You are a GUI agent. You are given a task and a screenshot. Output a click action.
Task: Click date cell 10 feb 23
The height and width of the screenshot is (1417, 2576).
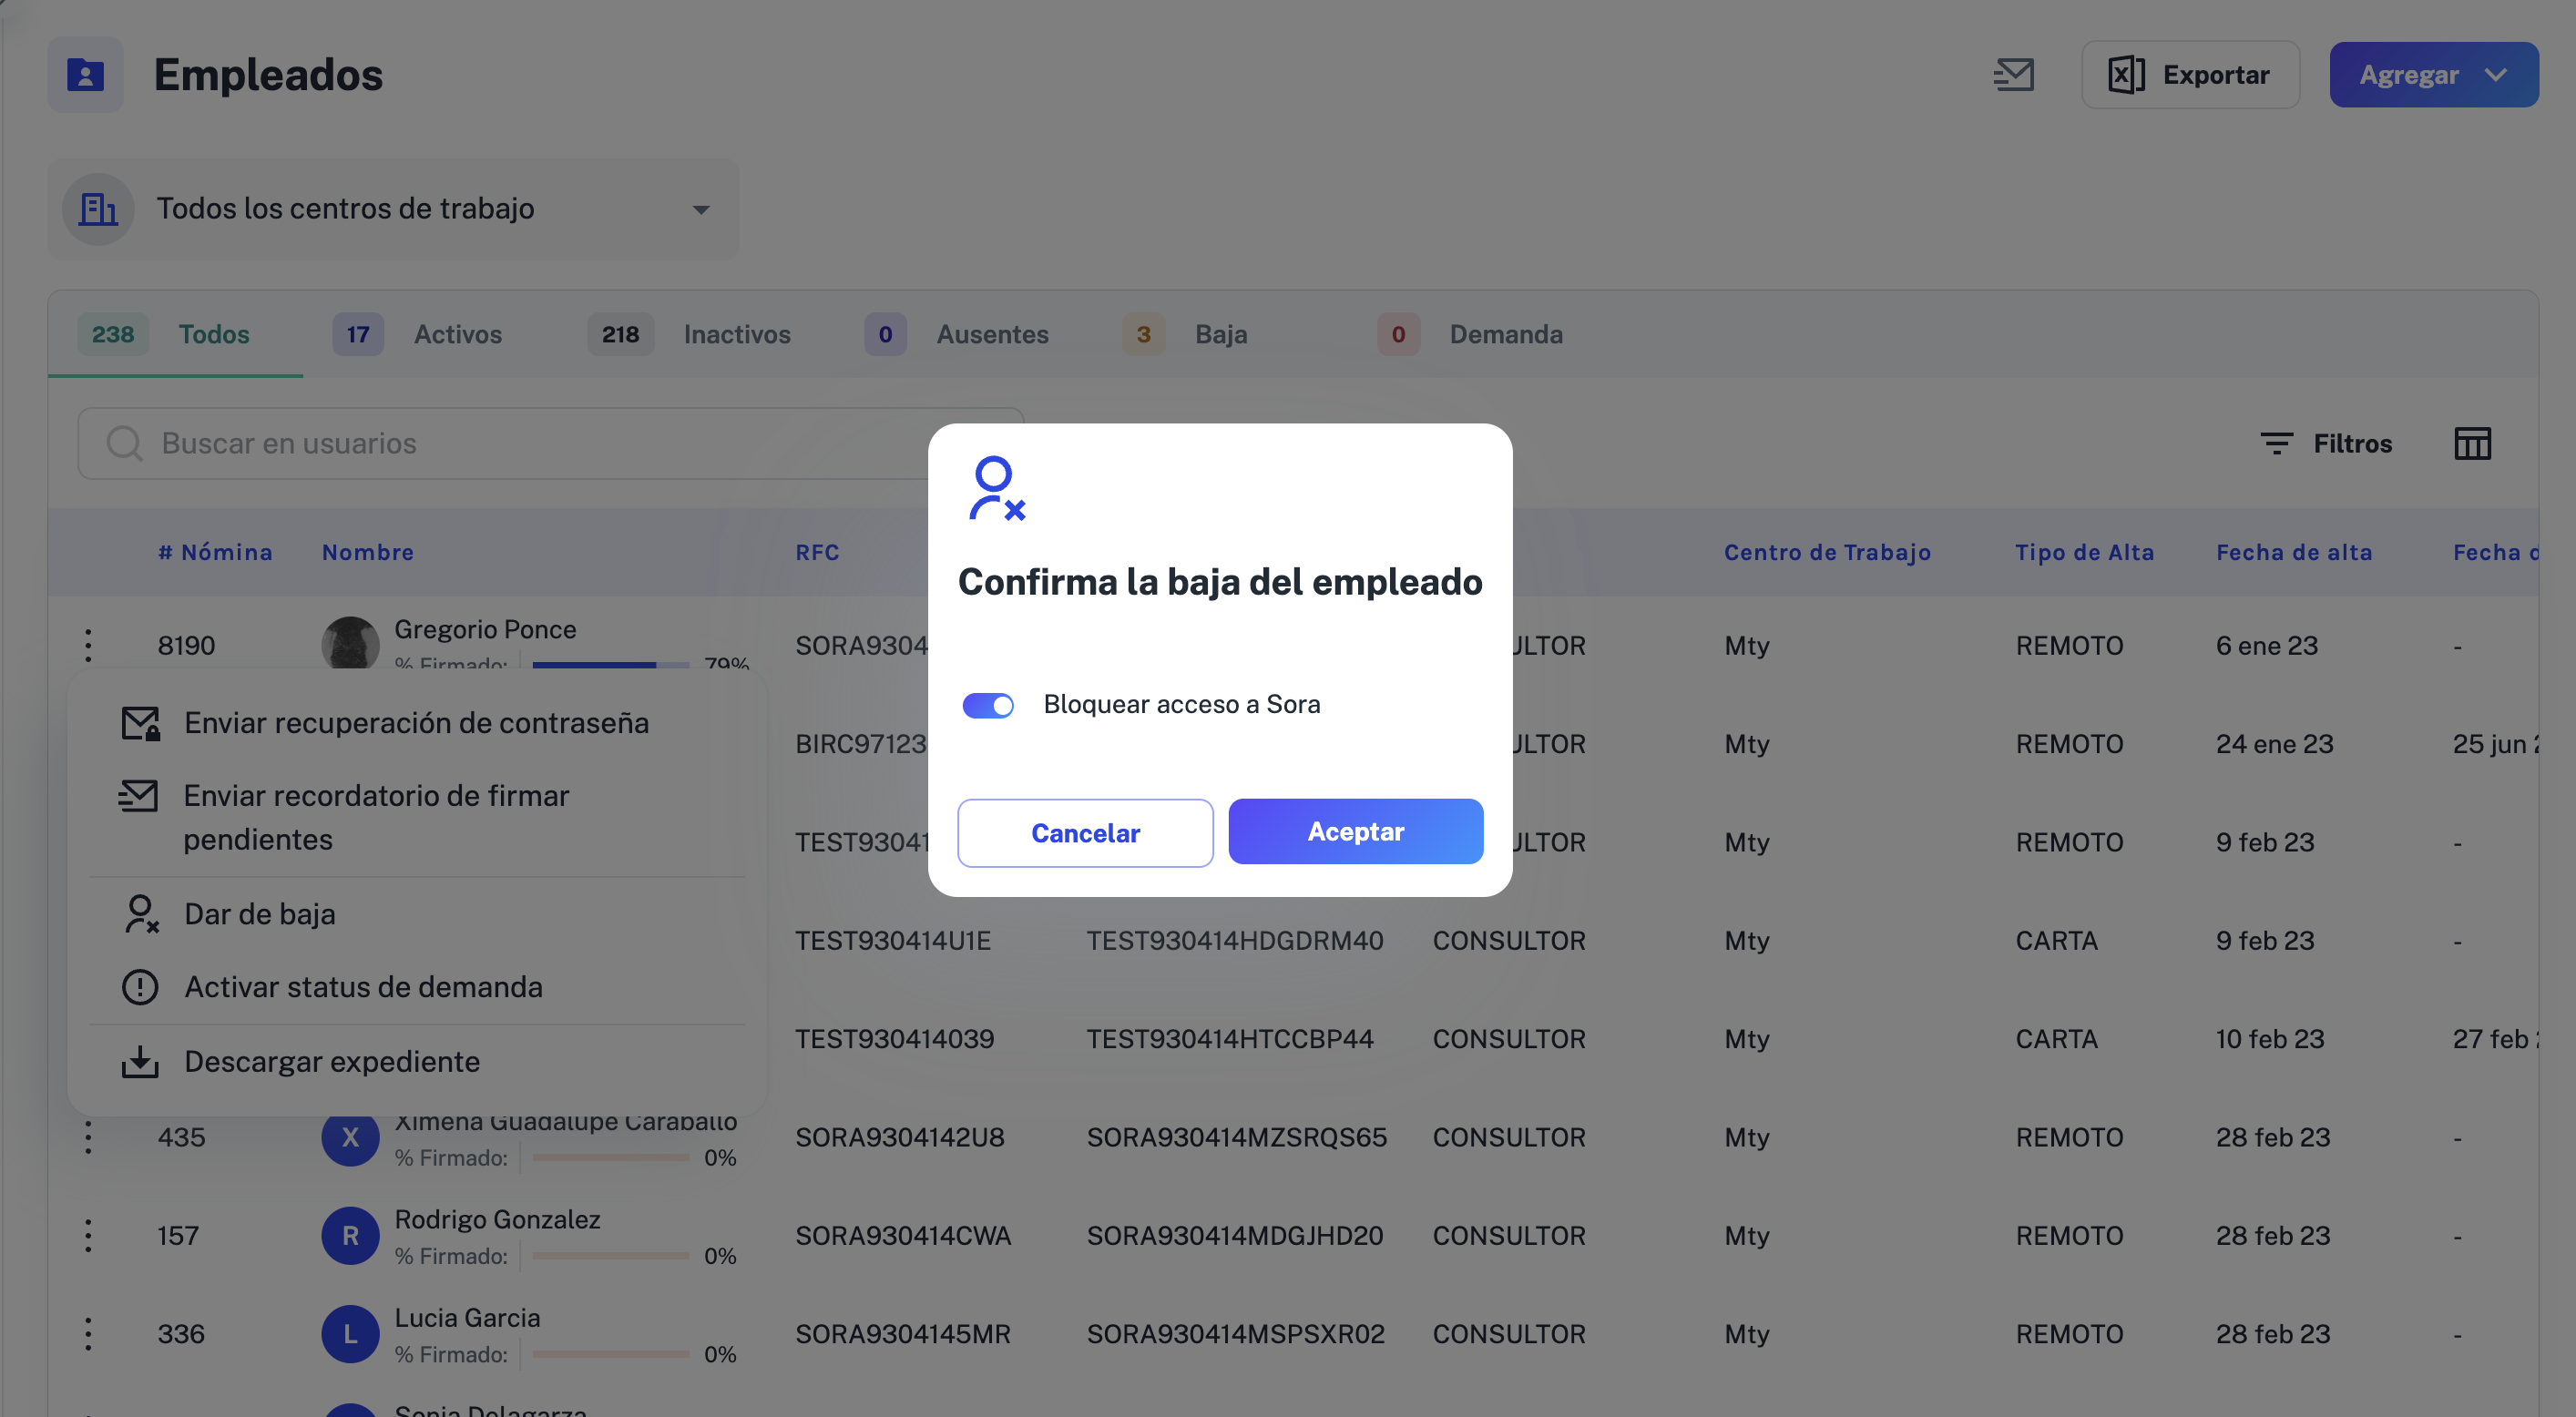2269,1039
